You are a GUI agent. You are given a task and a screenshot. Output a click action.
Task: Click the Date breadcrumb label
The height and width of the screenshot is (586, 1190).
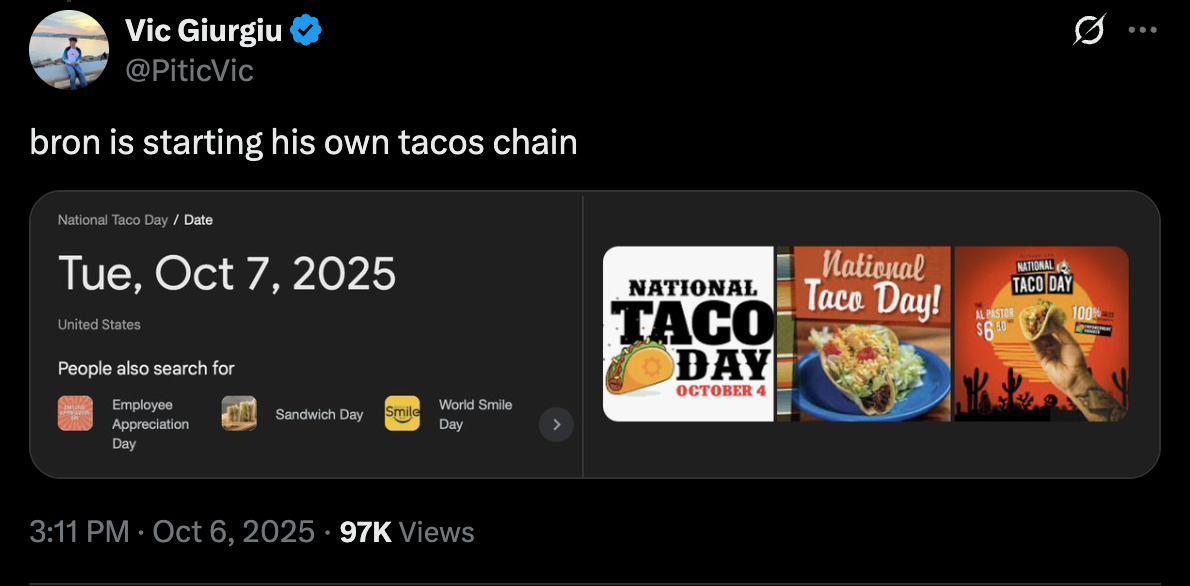[x=198, y=220]
